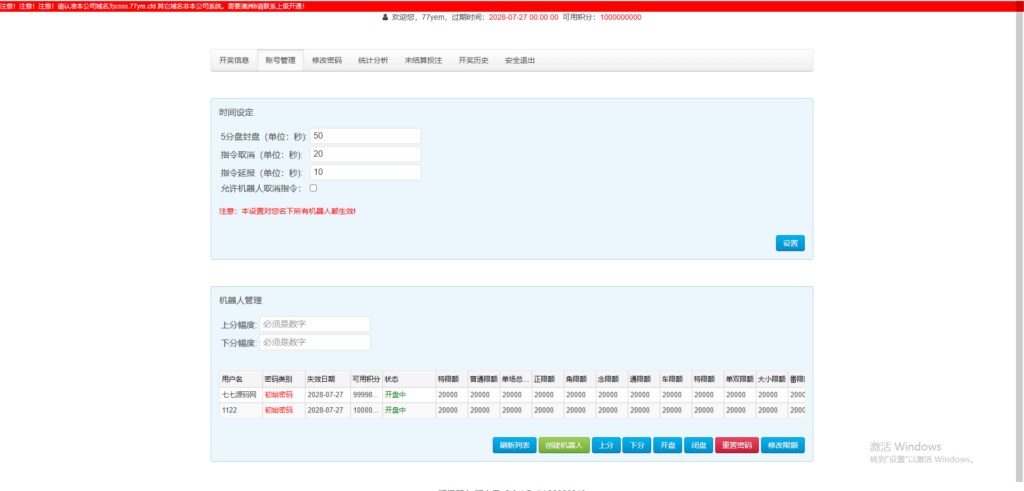Click the 正限额 column header
This screenshot has width=1024, height=491.
[x=547, y=379]
